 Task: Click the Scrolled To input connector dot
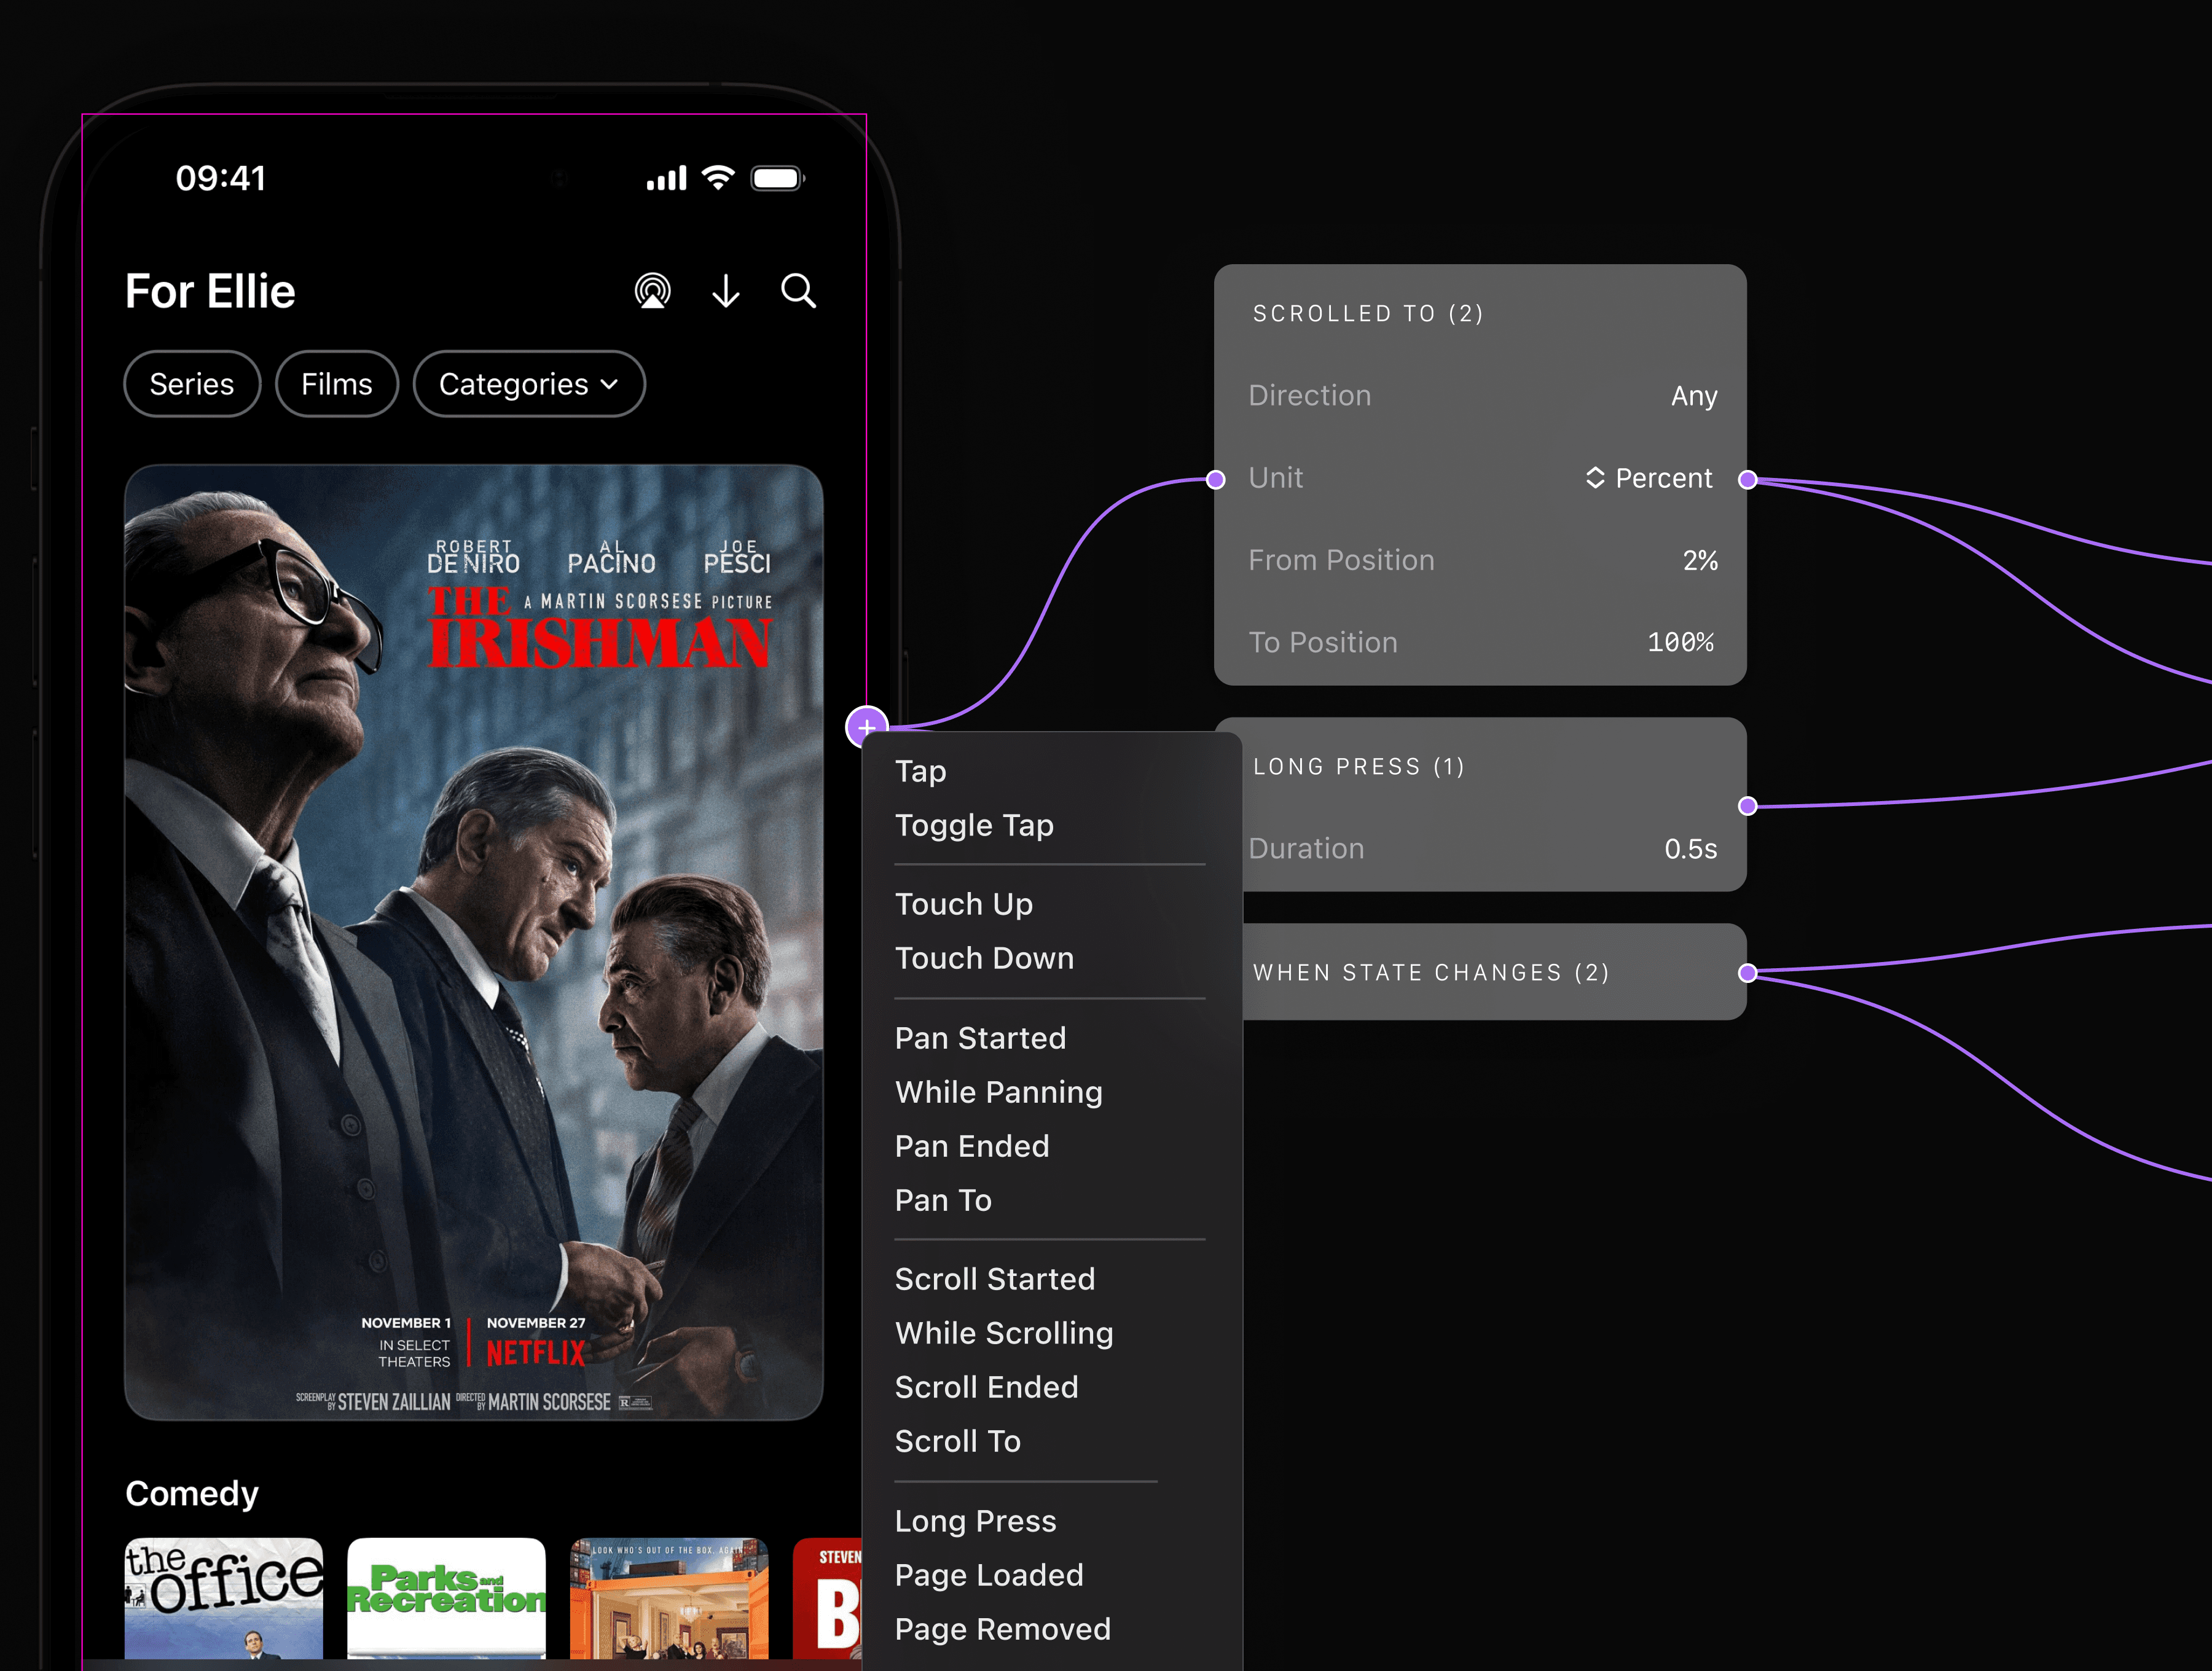[1216, 480]
